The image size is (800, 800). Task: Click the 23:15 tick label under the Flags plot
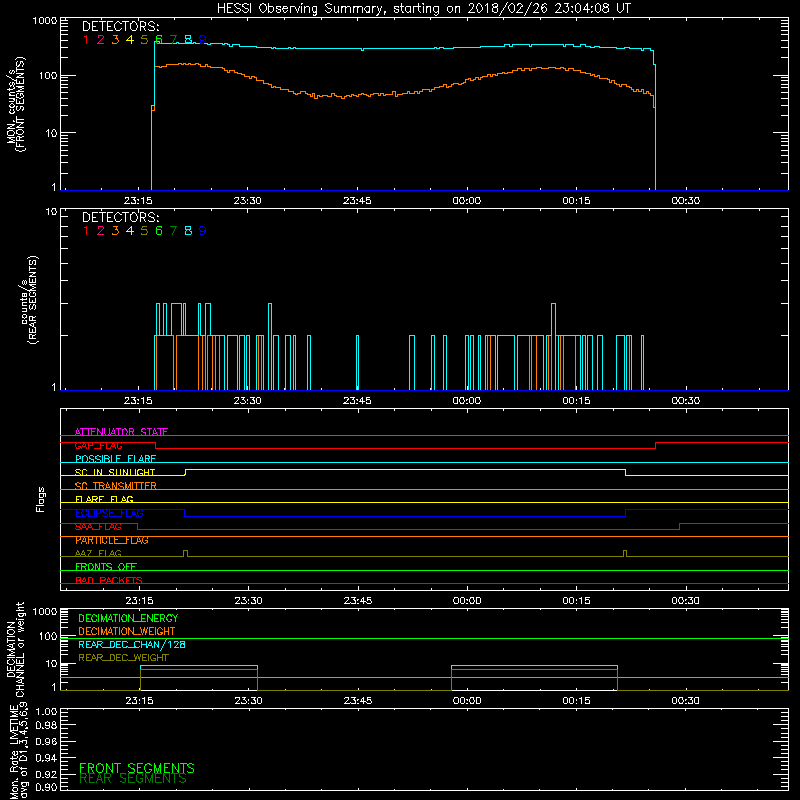tap(139, 601)
